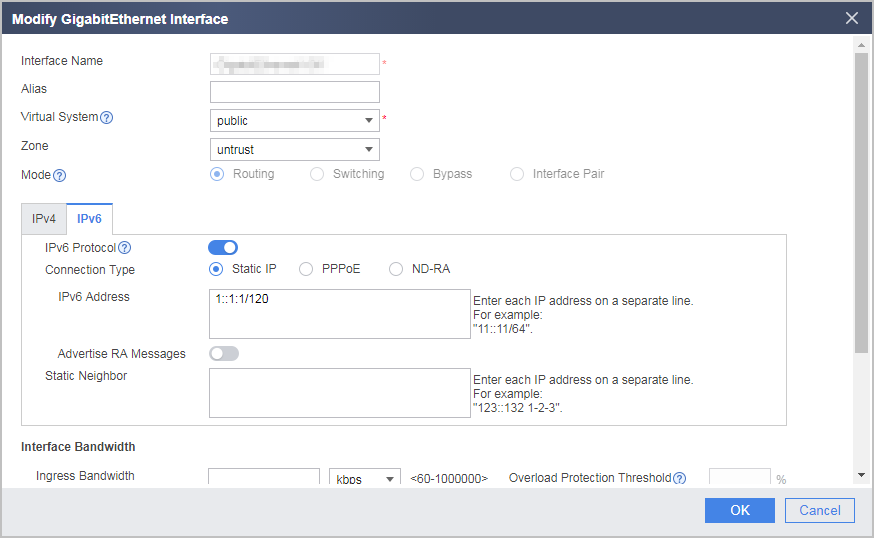Open help icon next to Mode
Image resolution: width=874 pixels, height=538 pixels.
(x=59, y=176)
